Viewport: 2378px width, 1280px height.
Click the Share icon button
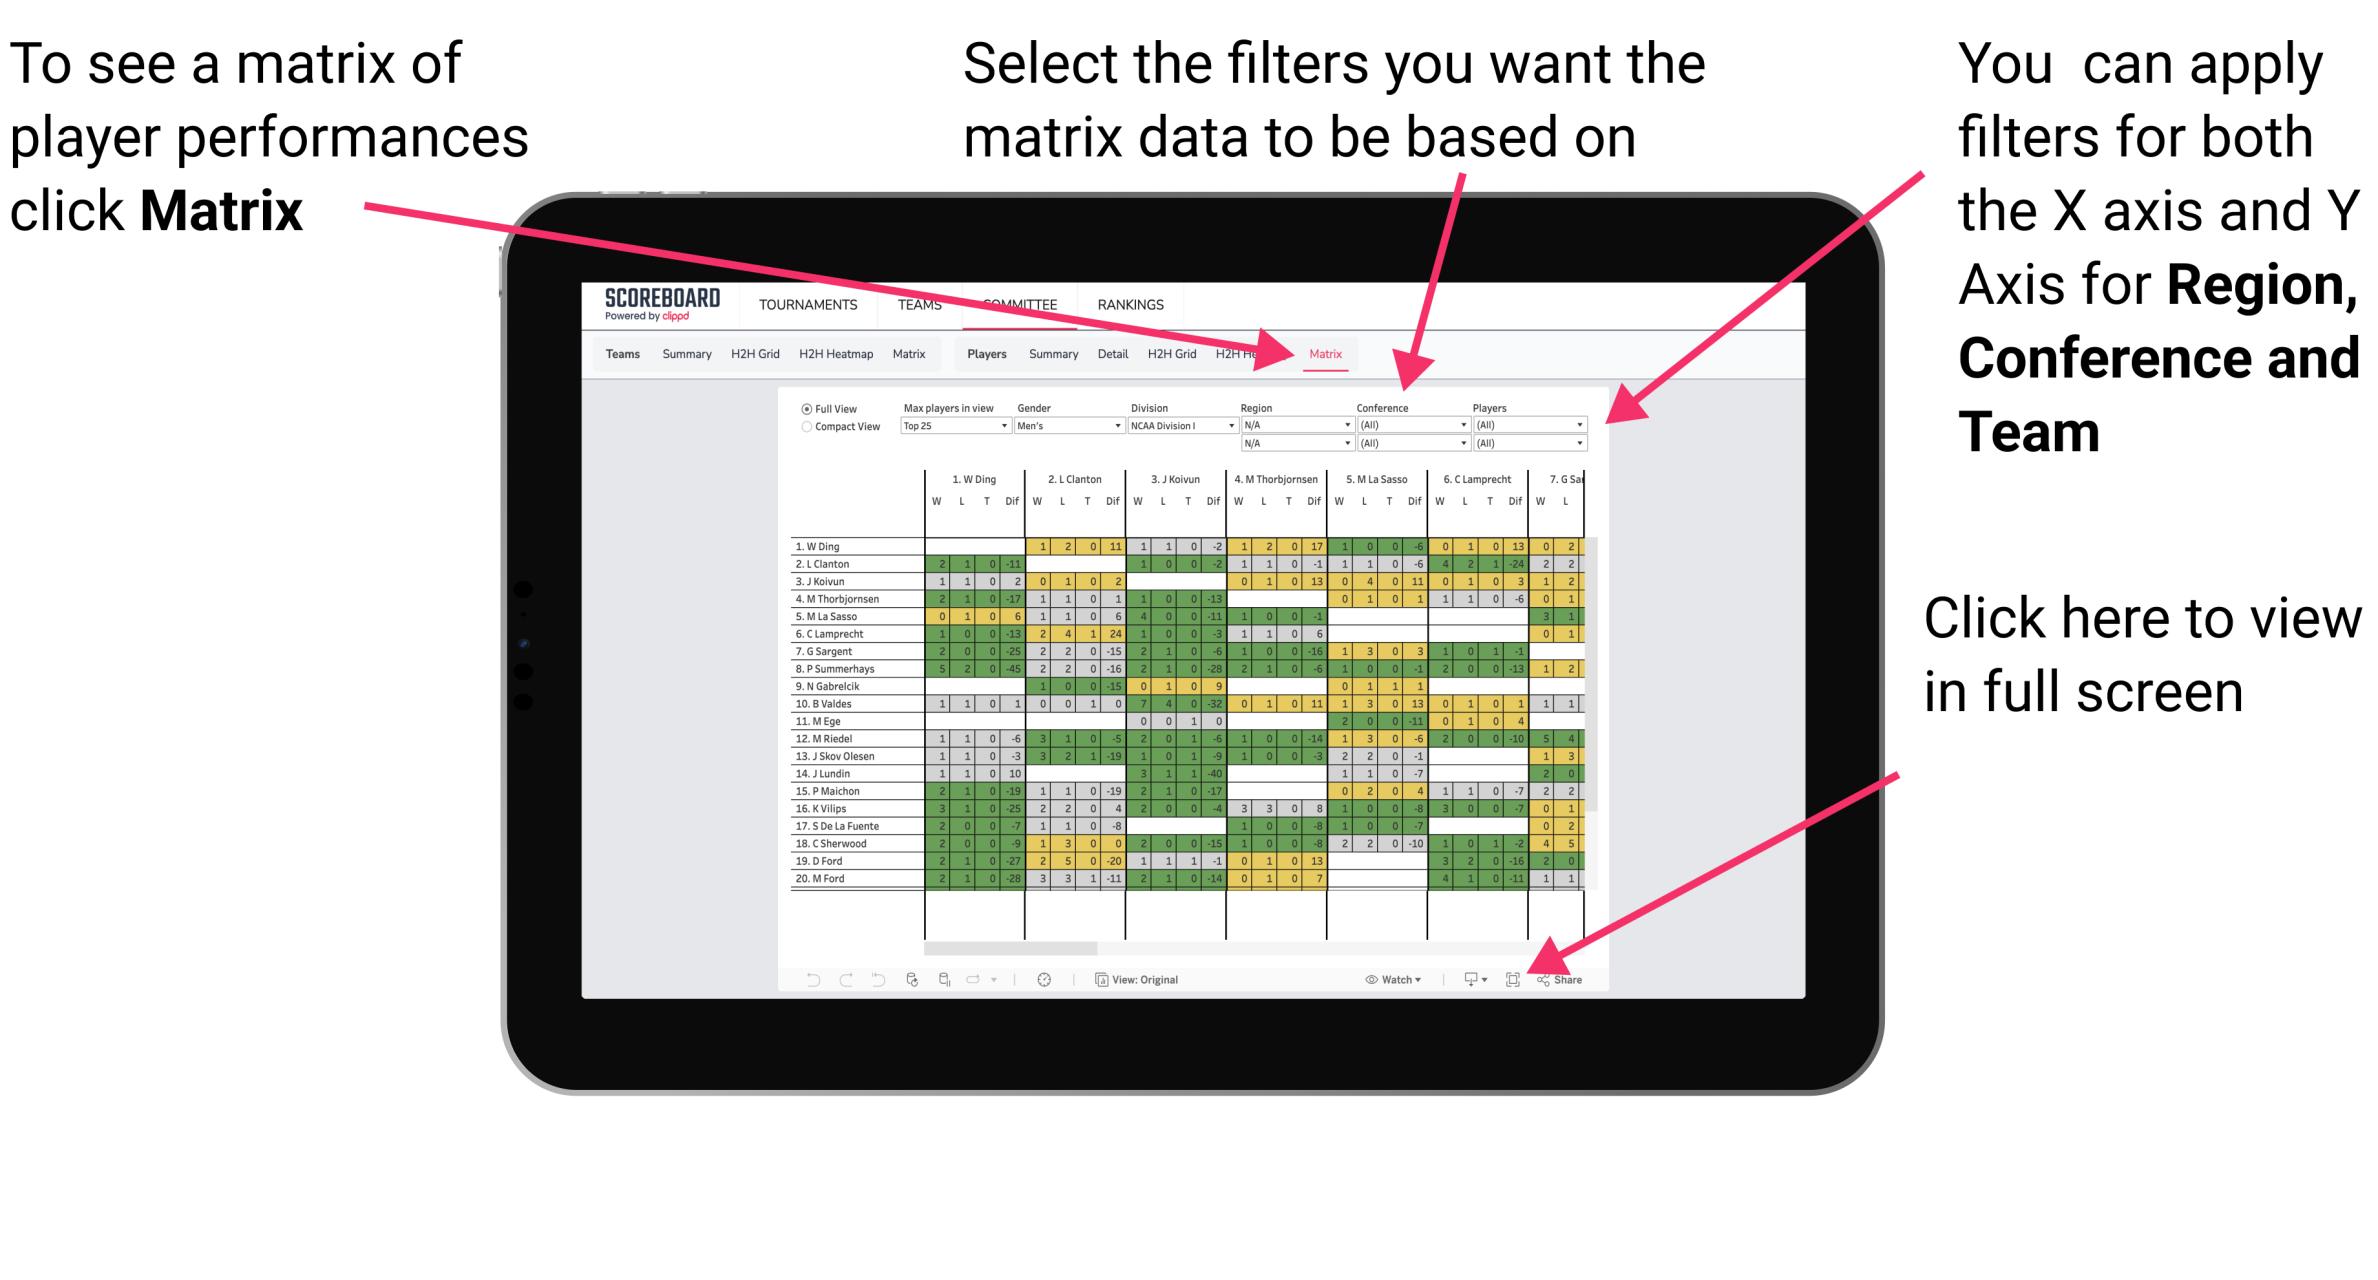click(1559, 979)
